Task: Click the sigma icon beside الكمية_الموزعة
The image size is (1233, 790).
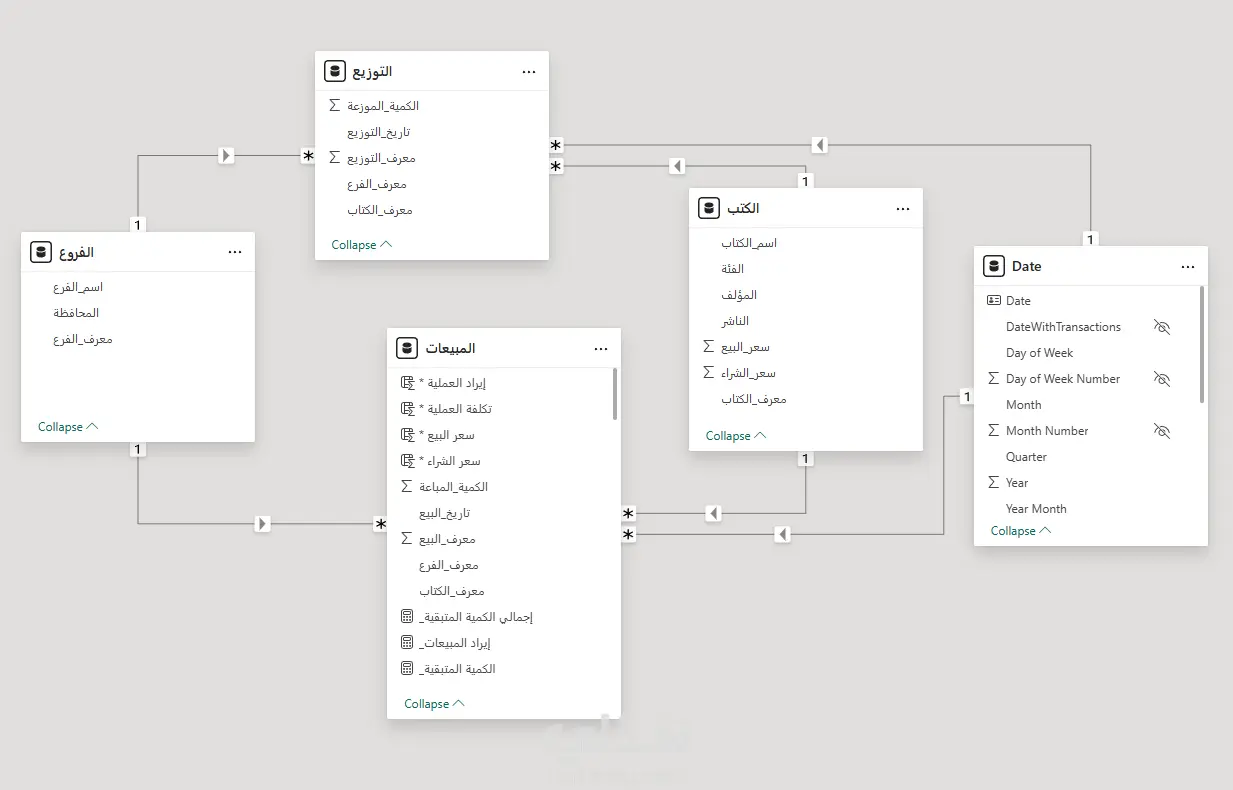Action: click(335, 105)
